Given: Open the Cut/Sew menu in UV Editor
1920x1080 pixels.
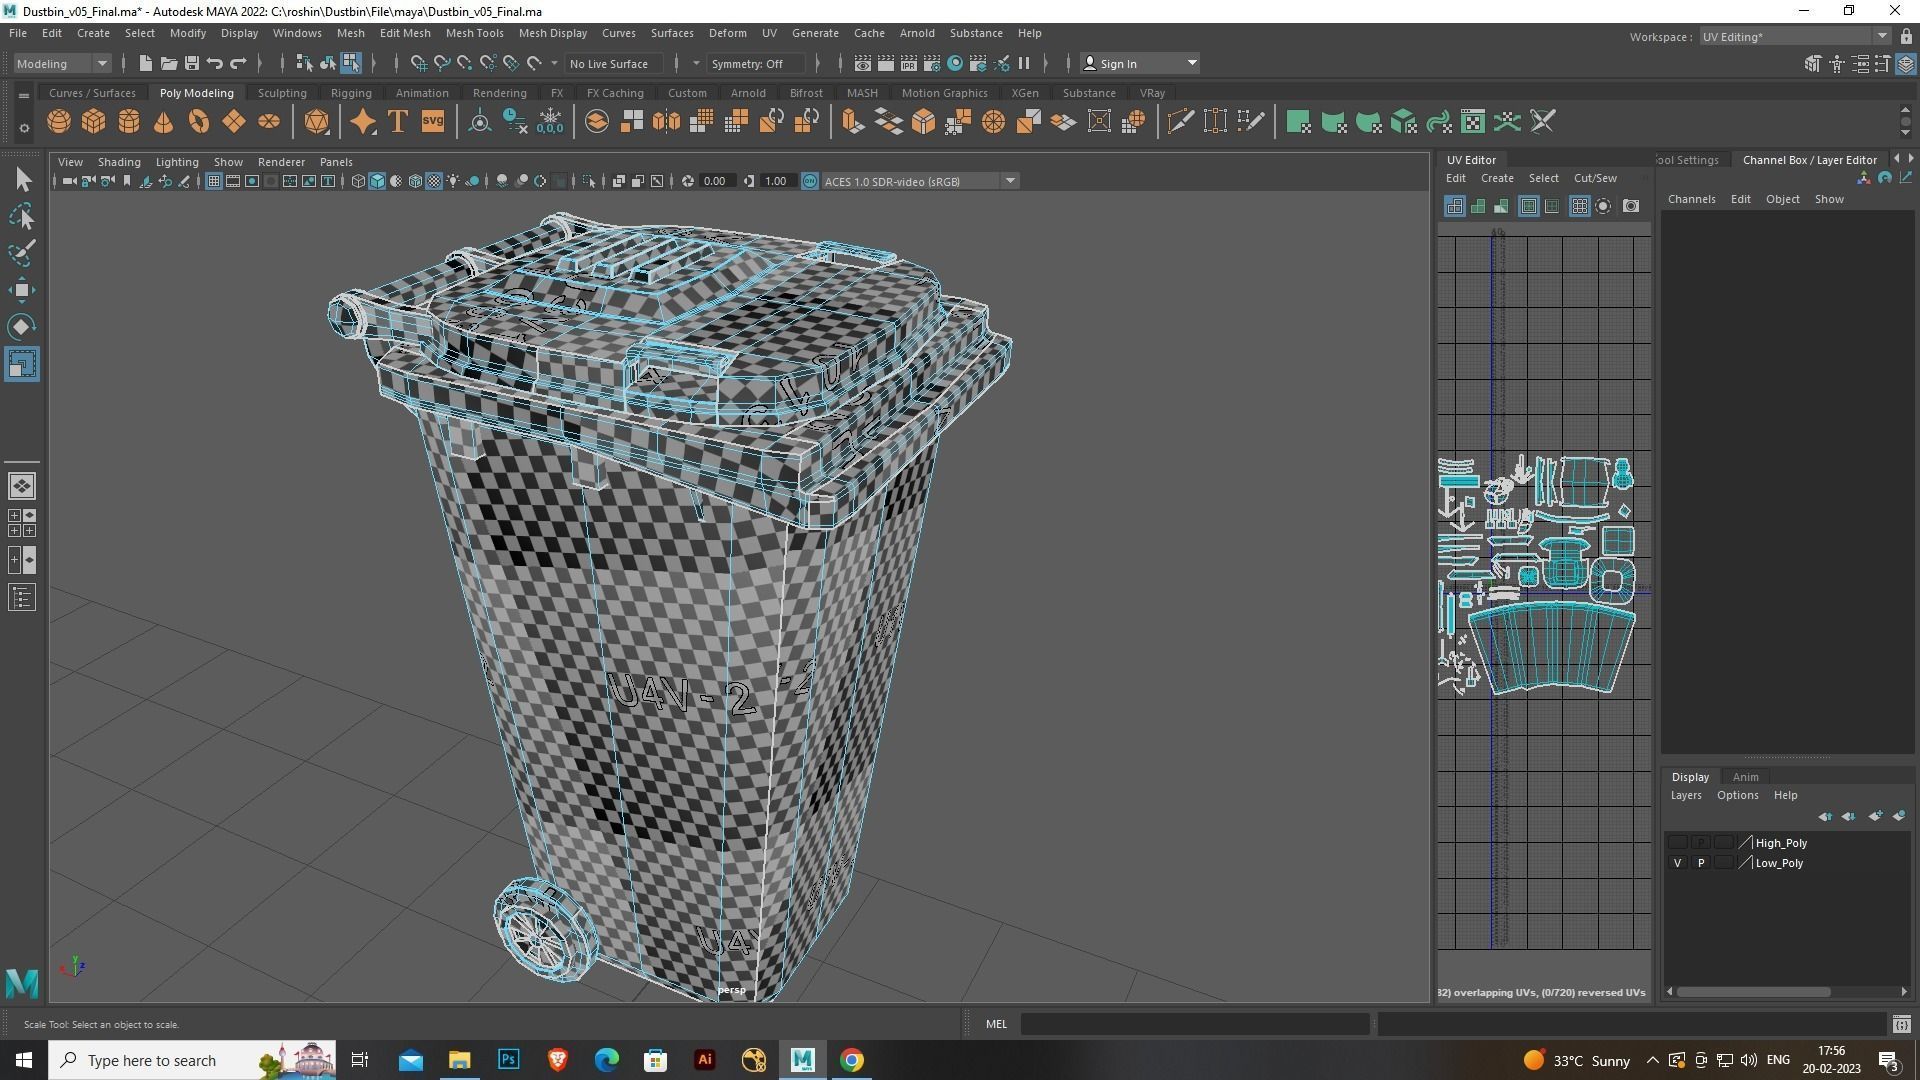Looking at the screenshot, I should click(1595, 178).
